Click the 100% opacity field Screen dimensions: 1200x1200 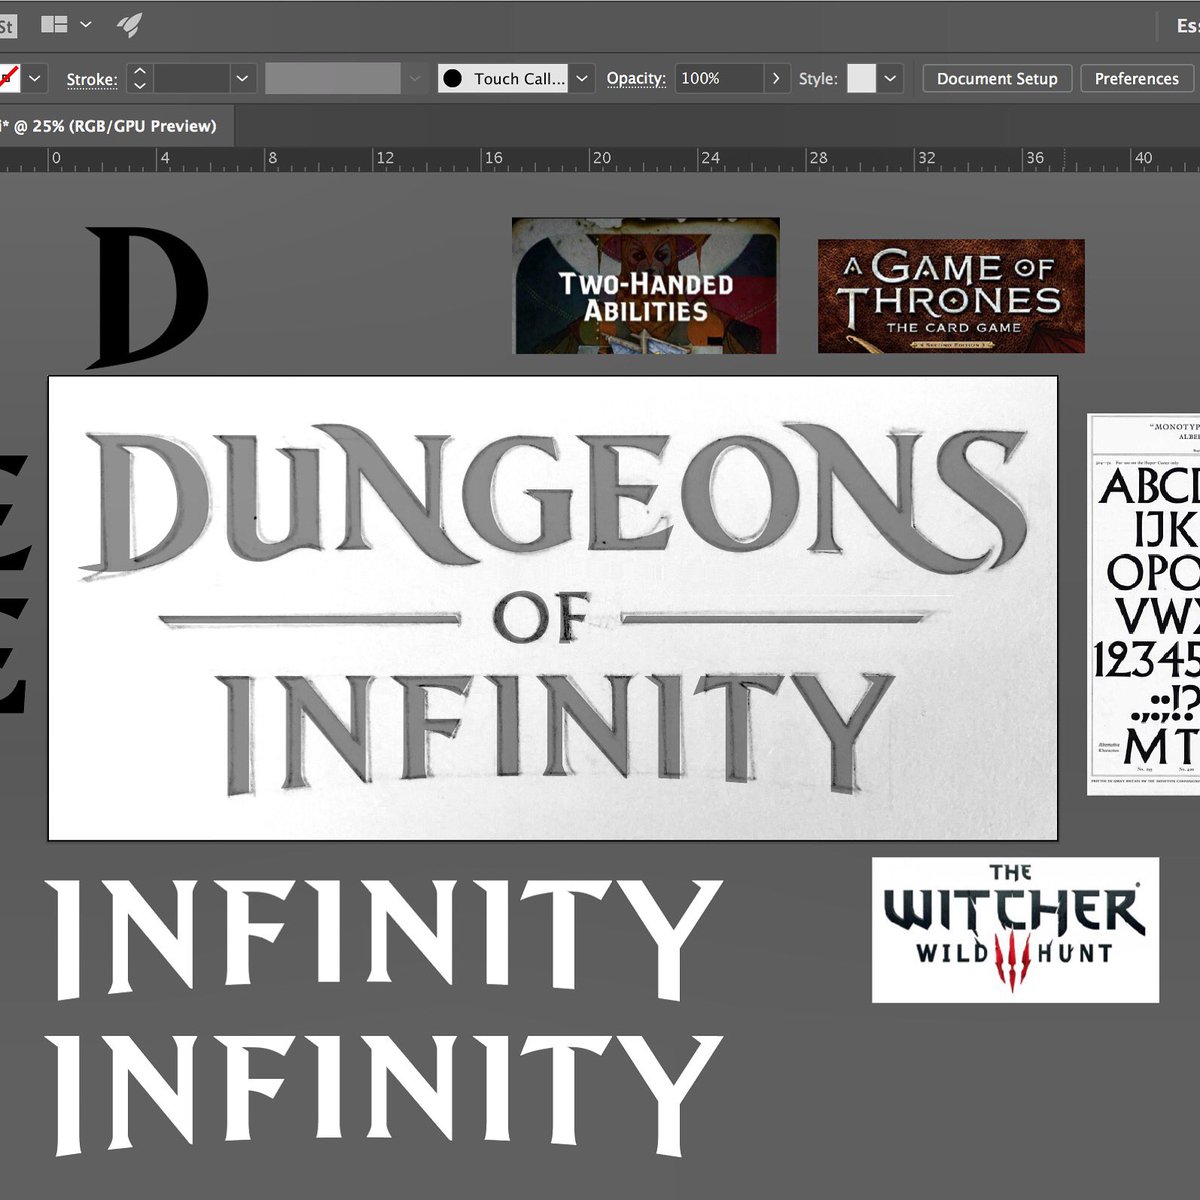(719, 78)
